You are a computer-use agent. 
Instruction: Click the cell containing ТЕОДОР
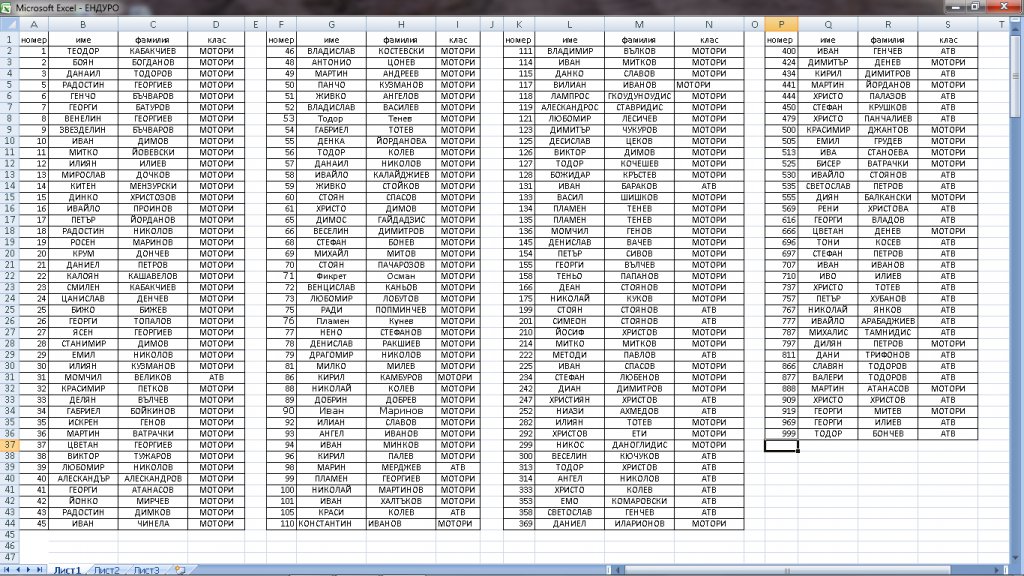[83, 51]
